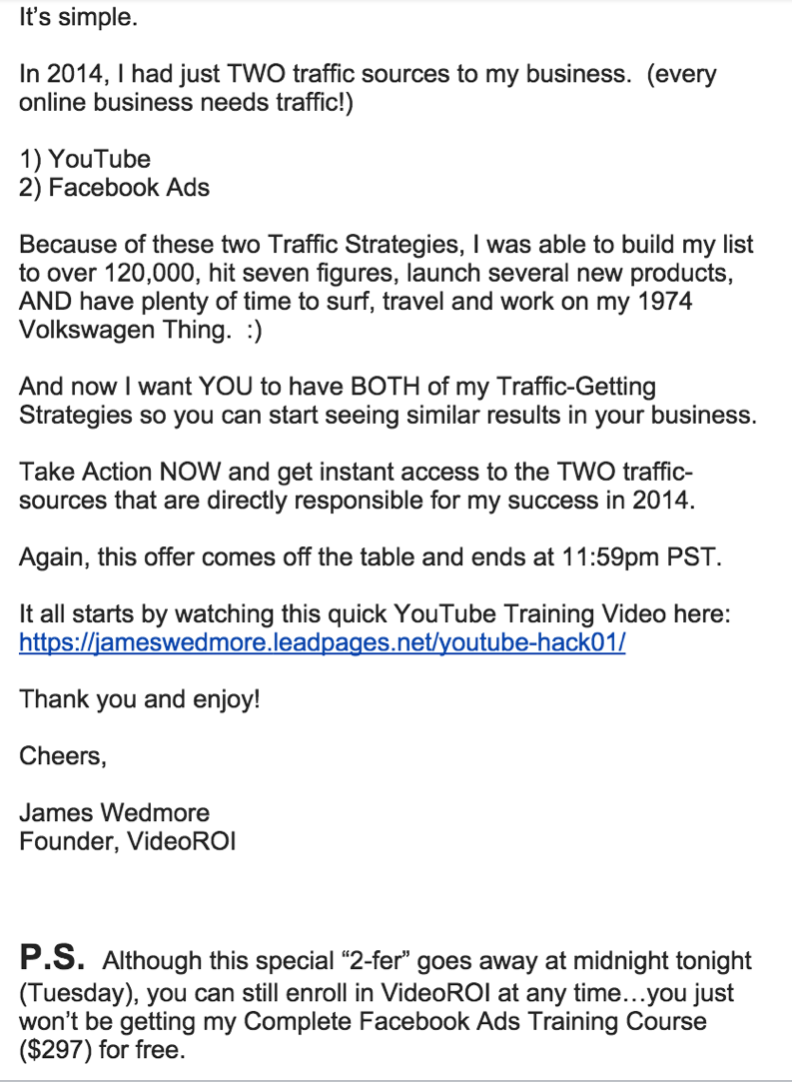Click "online business needs traffic!)" line
792x1082 pixels.
pos(186,102)
